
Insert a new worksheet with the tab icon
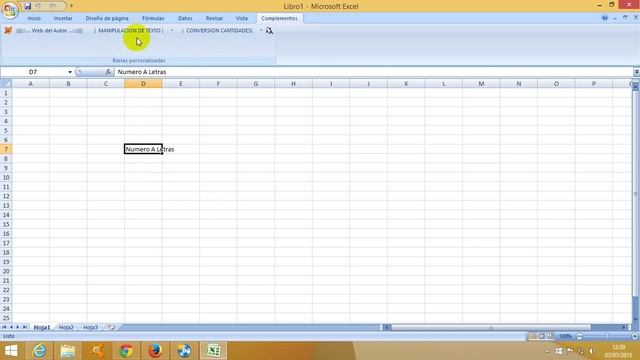[111, 327]
